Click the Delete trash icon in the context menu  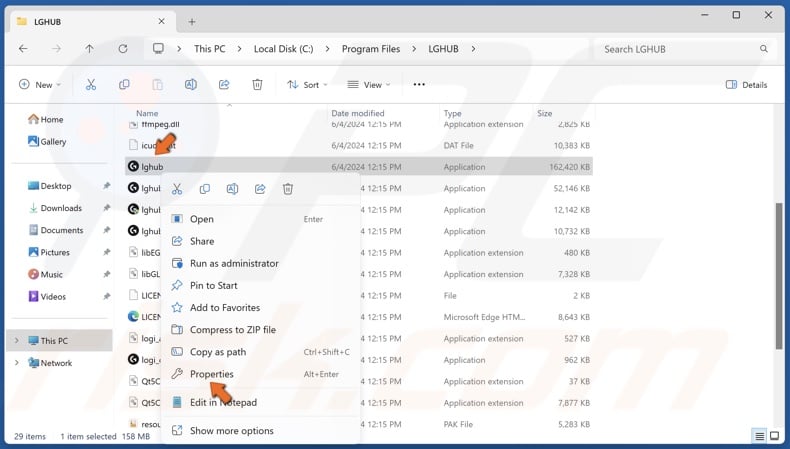288,189
